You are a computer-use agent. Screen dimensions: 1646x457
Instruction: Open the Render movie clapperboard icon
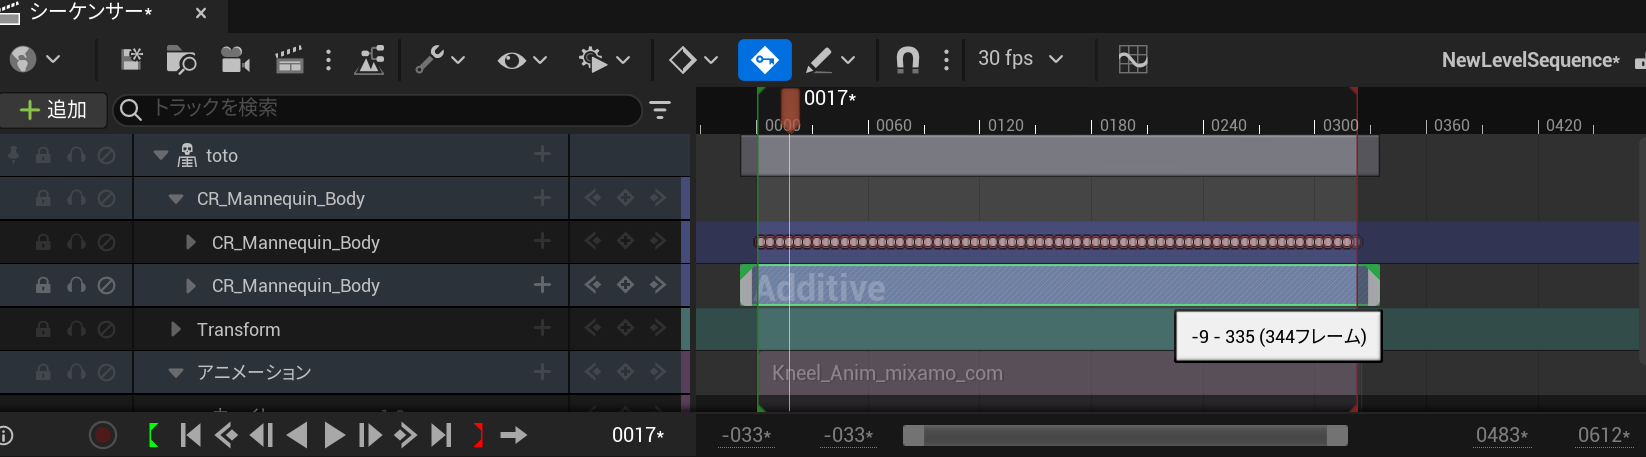coord(289,60)
